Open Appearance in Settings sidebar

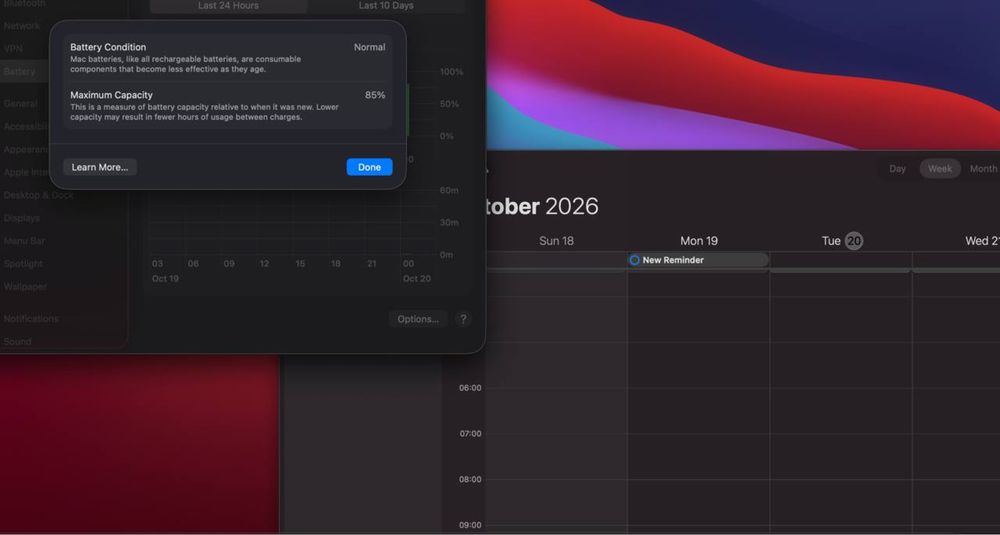[x=26, y=149]
